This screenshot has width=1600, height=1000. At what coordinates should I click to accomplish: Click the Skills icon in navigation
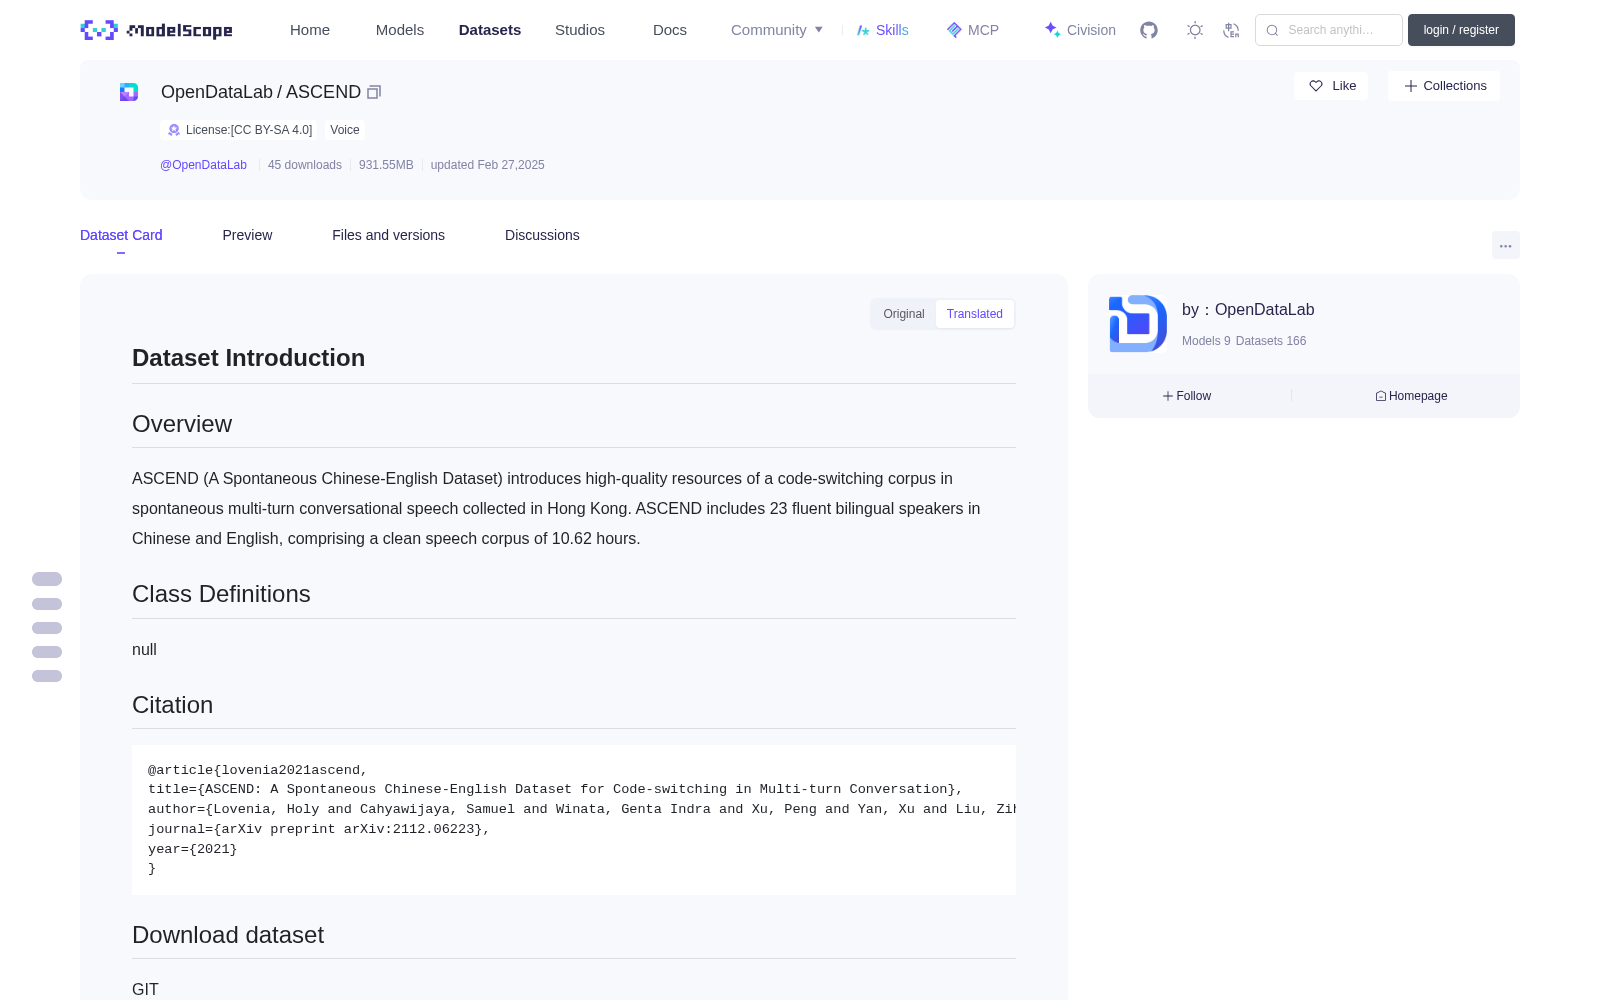pos(863,30)
